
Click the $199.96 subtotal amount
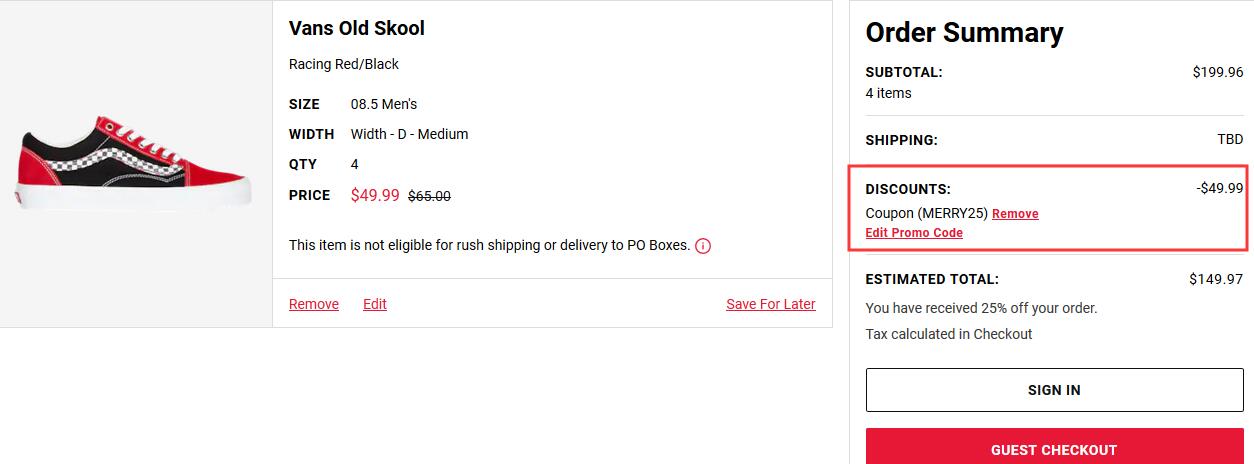(1218, 72)
